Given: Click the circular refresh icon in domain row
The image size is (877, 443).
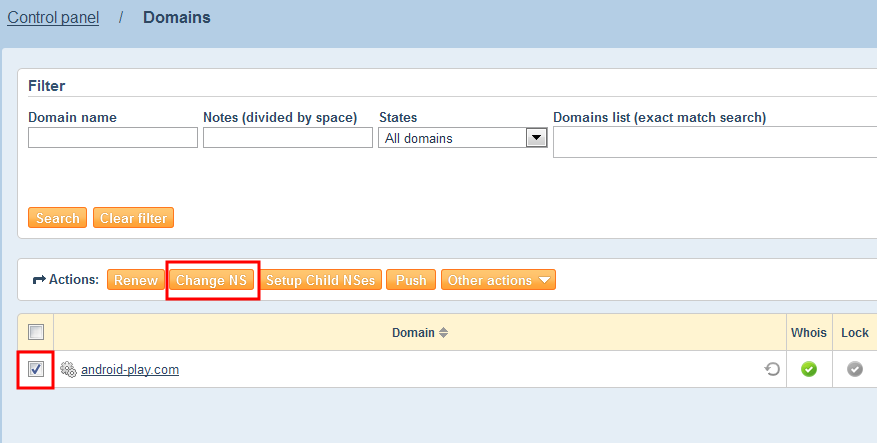Looking at the screenshot, I should (772, 369).
